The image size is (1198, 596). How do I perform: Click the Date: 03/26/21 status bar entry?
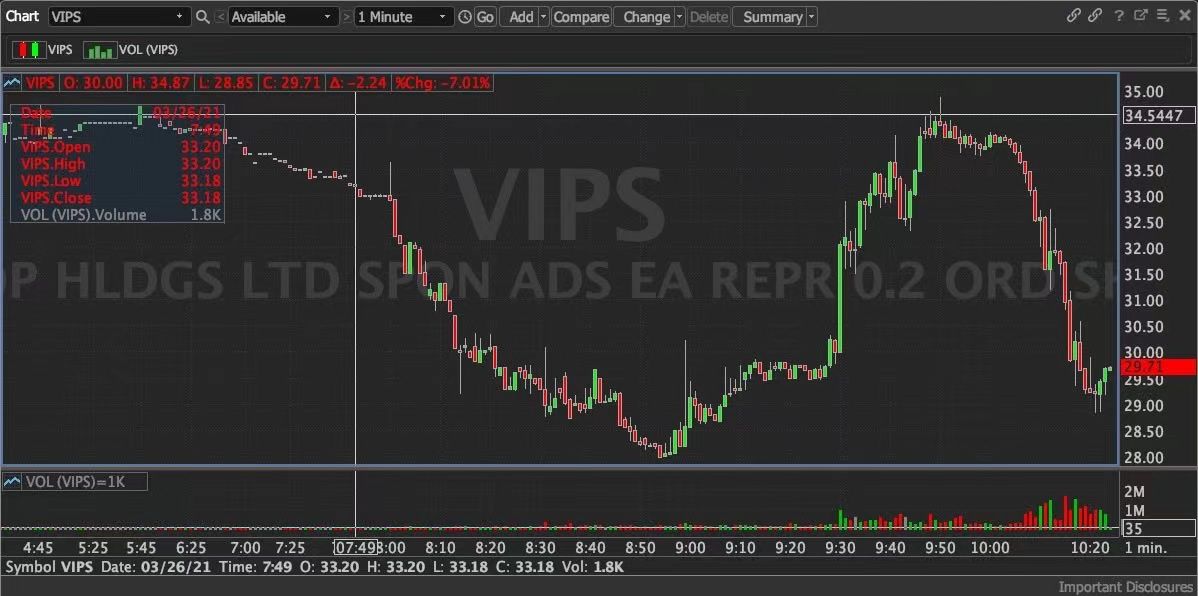click(x=157, y=567)
